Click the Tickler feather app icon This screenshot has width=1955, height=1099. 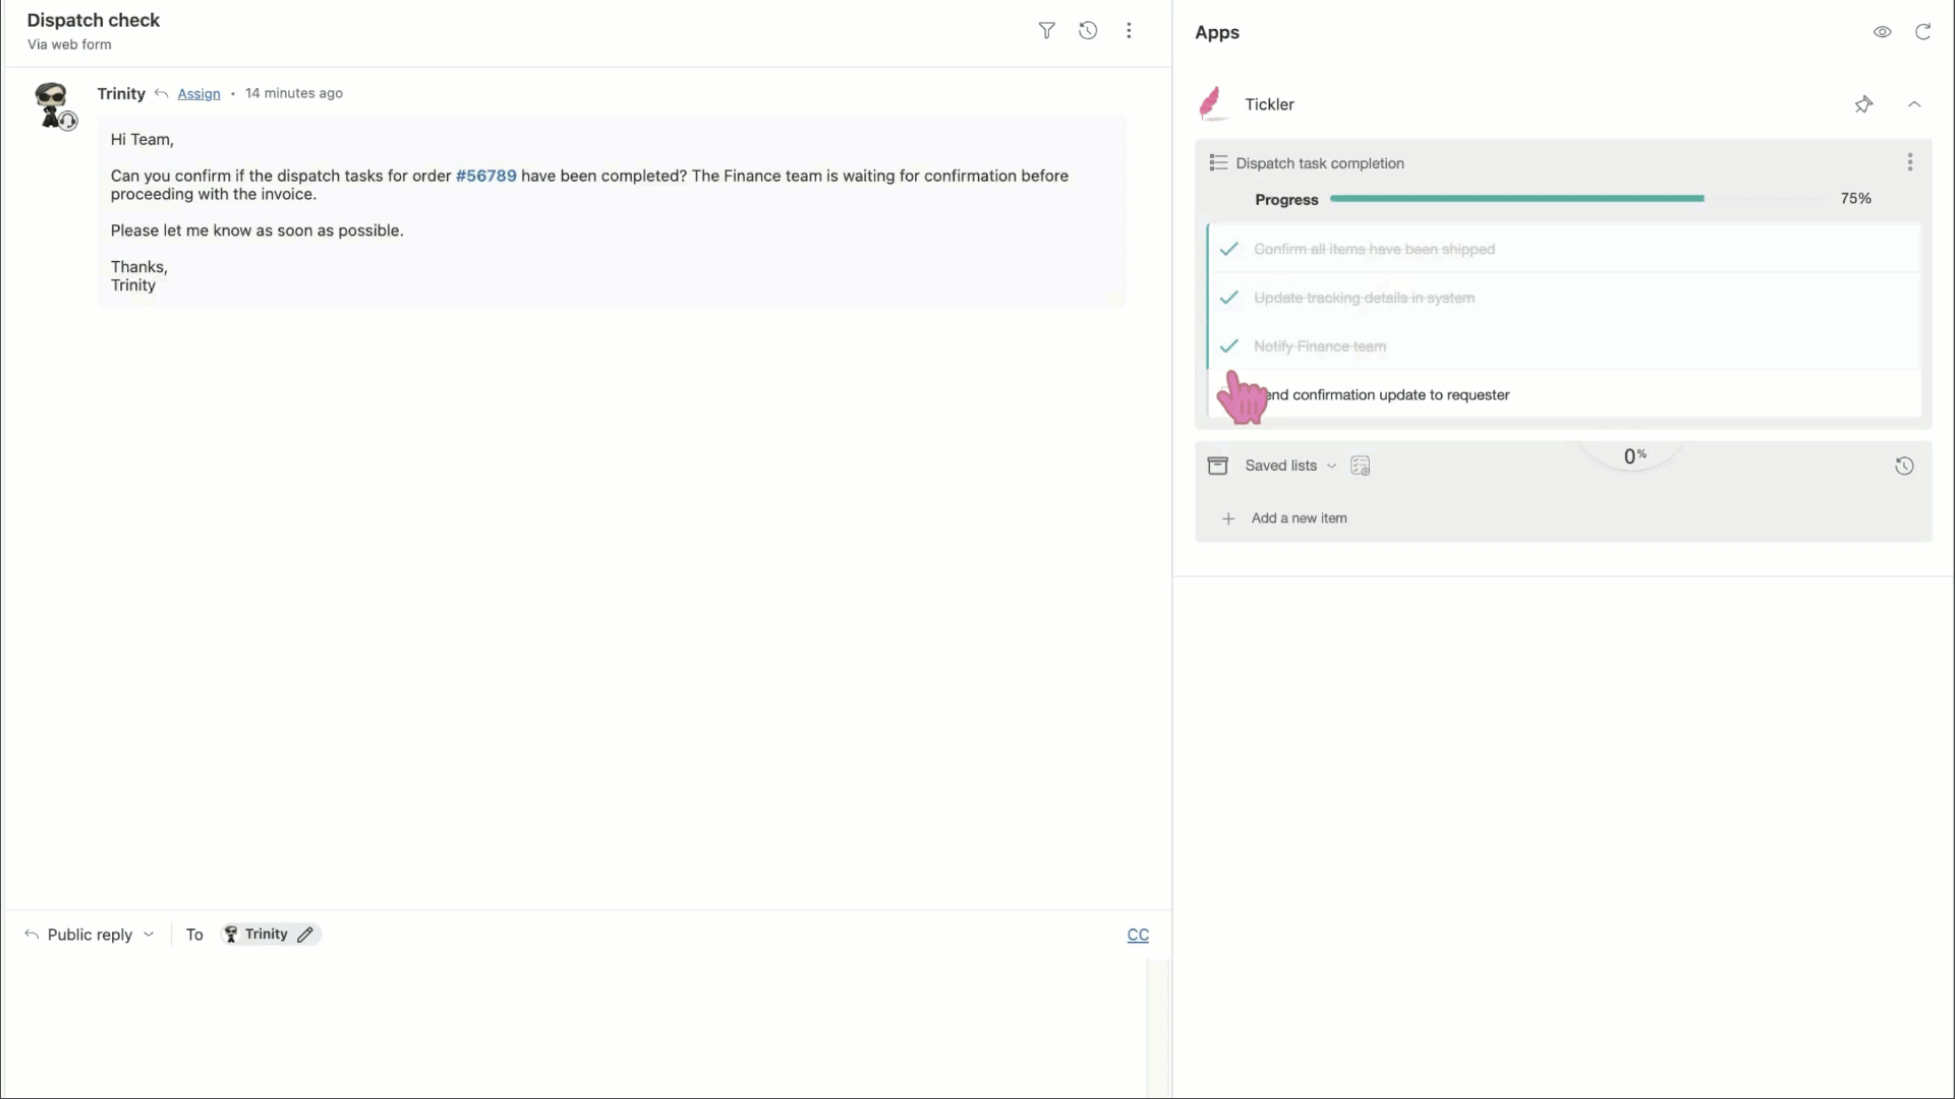click(x=1211, y=104)
